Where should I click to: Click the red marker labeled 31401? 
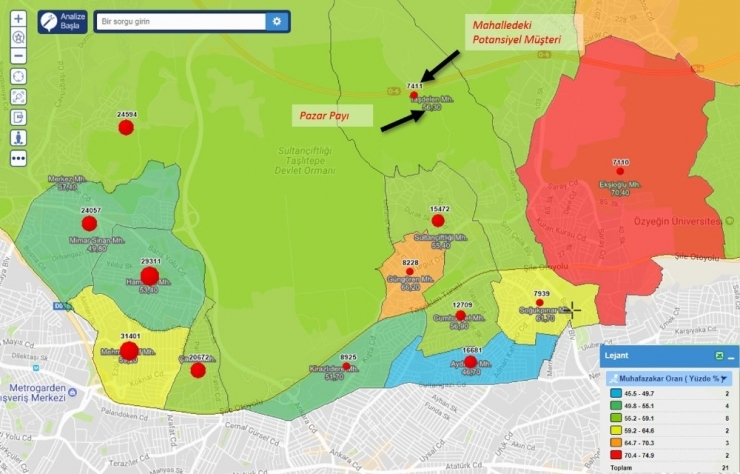click(129, 350)
